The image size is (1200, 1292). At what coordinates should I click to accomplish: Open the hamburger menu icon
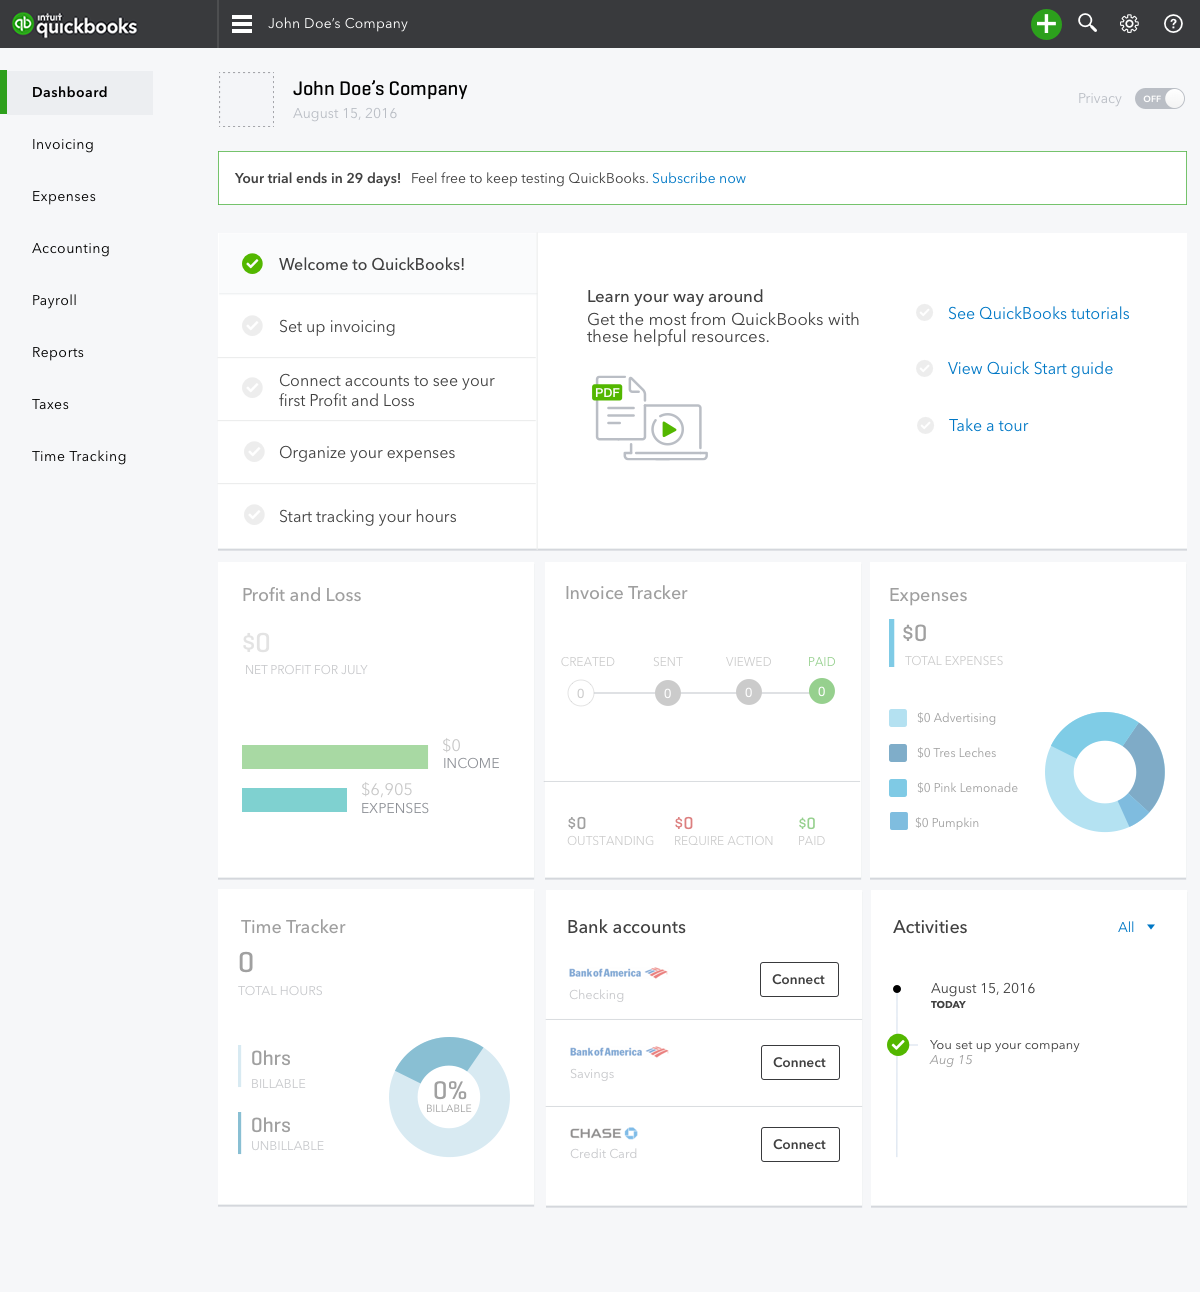point(242,24)
